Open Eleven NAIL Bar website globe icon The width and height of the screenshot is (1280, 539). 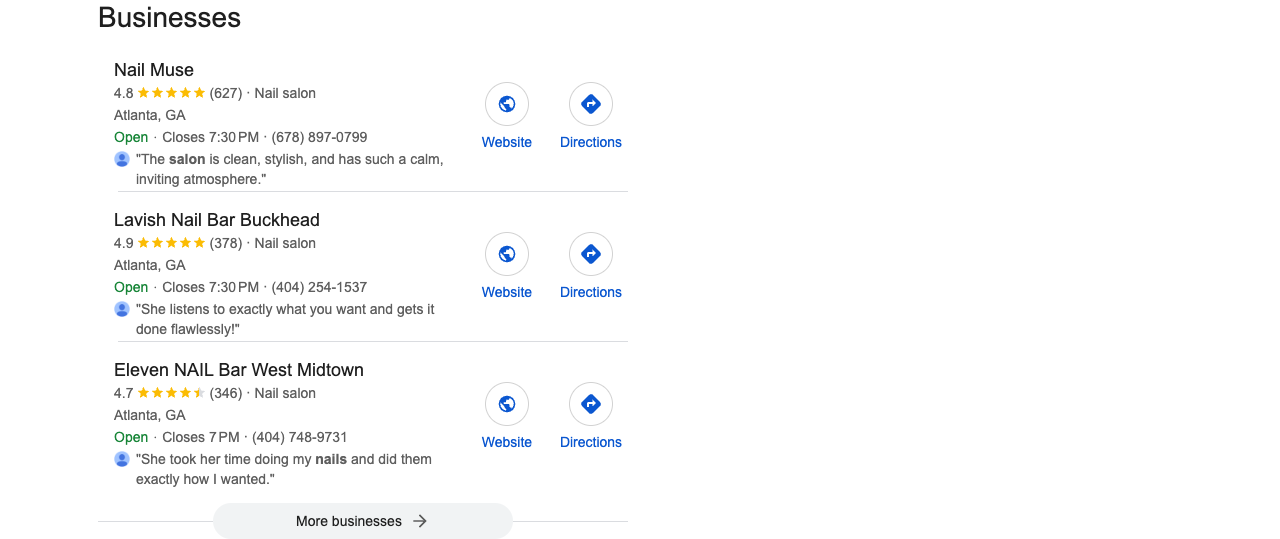507,404
